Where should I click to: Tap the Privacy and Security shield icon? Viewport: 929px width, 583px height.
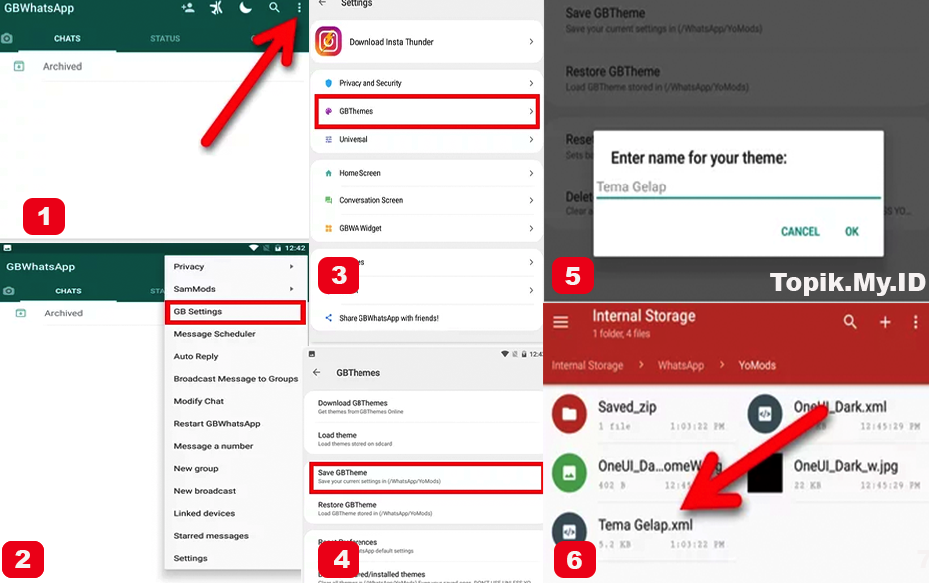(329, 83)
